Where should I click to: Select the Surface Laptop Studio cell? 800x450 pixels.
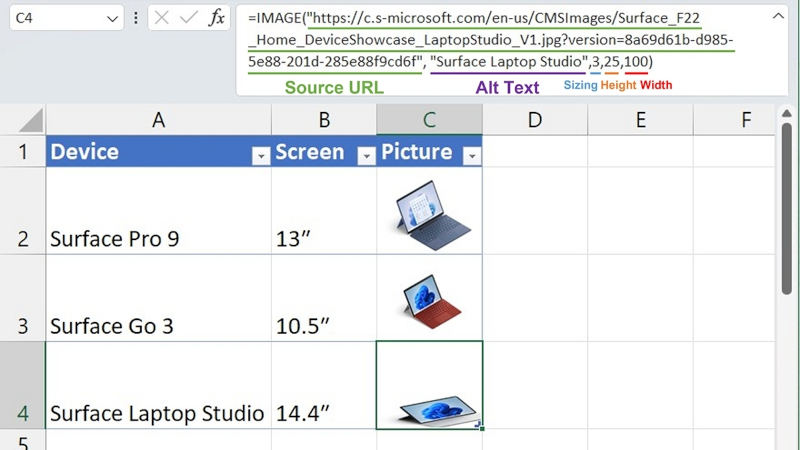point(159,385)
